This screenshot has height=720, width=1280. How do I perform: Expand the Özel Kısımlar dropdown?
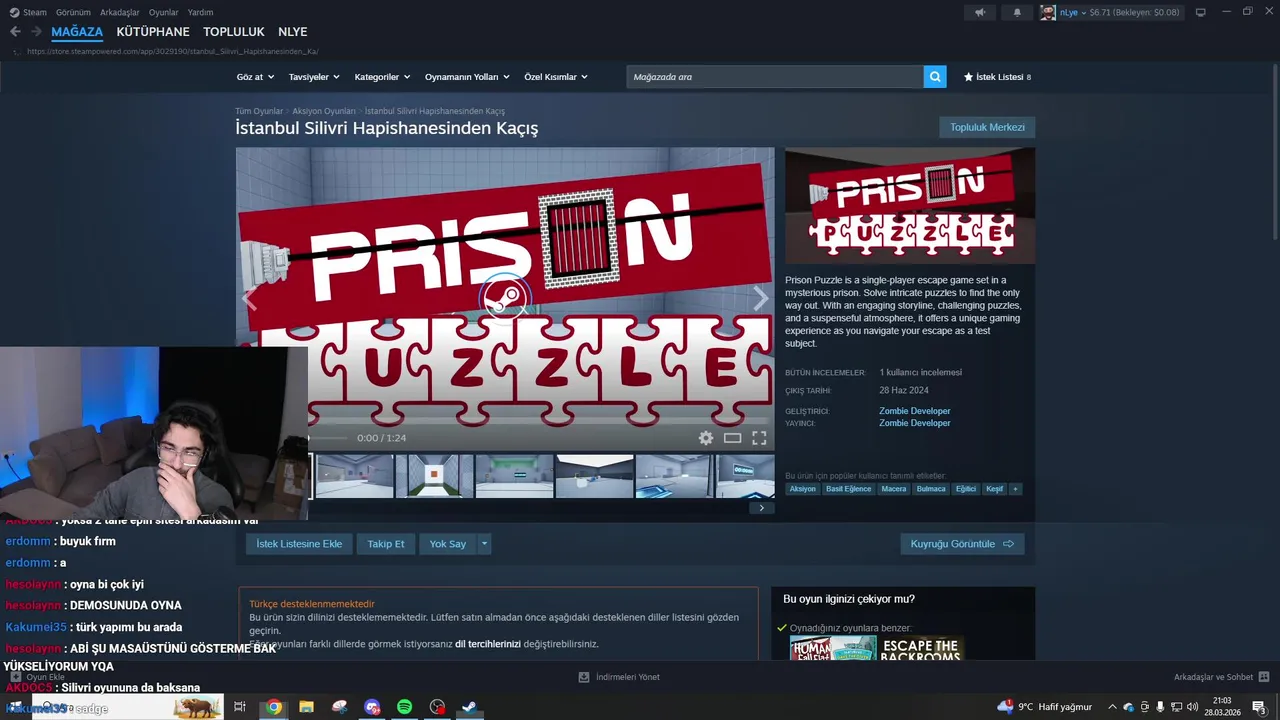click(556, 77)
